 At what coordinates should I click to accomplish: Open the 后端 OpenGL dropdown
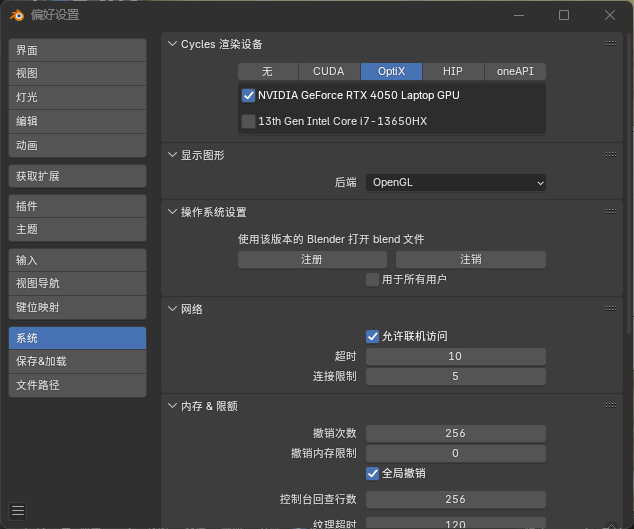pyautogui.click(x=456, y=183)
